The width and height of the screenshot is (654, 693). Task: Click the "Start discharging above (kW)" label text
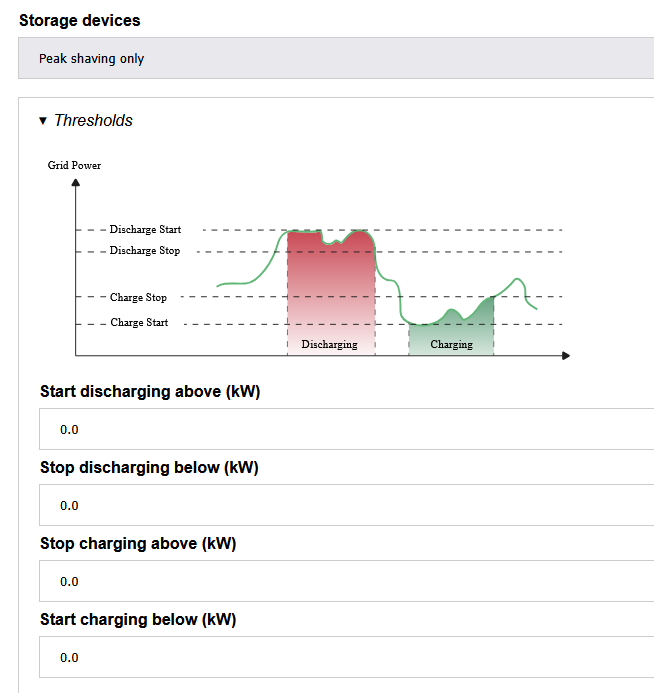click(x=150, y=392)
